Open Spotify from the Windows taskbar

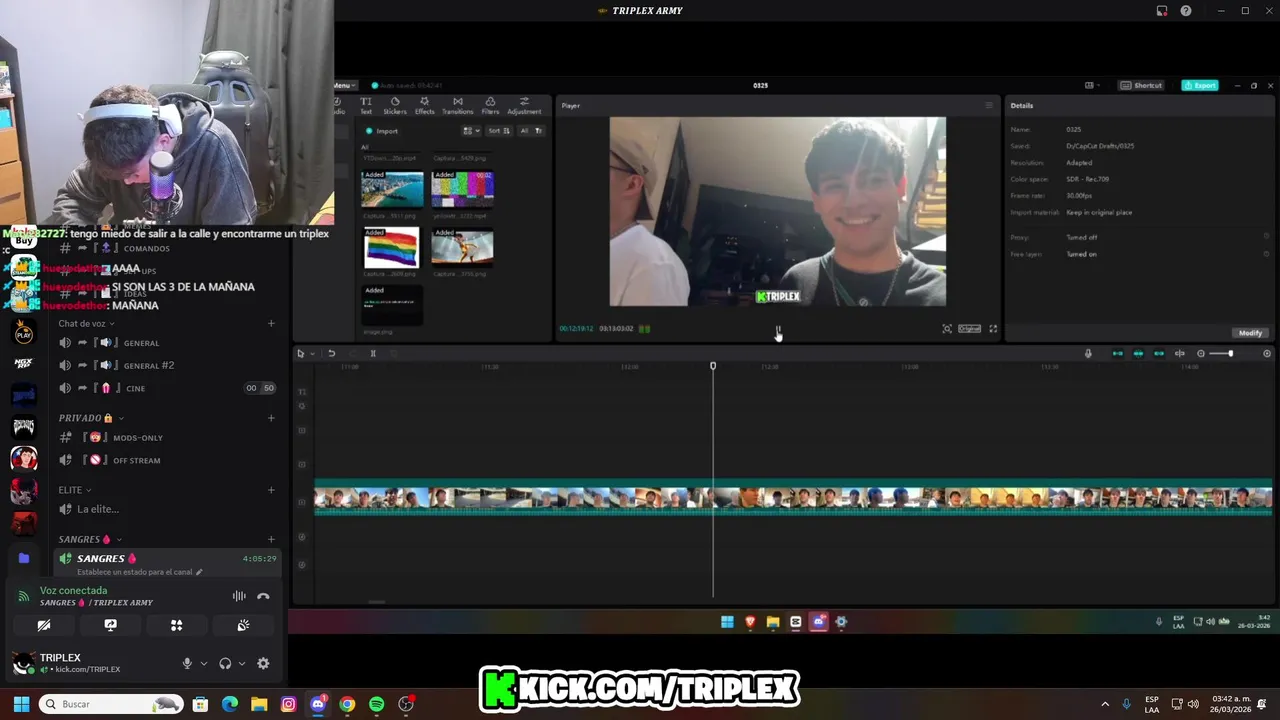pos(376,704)
